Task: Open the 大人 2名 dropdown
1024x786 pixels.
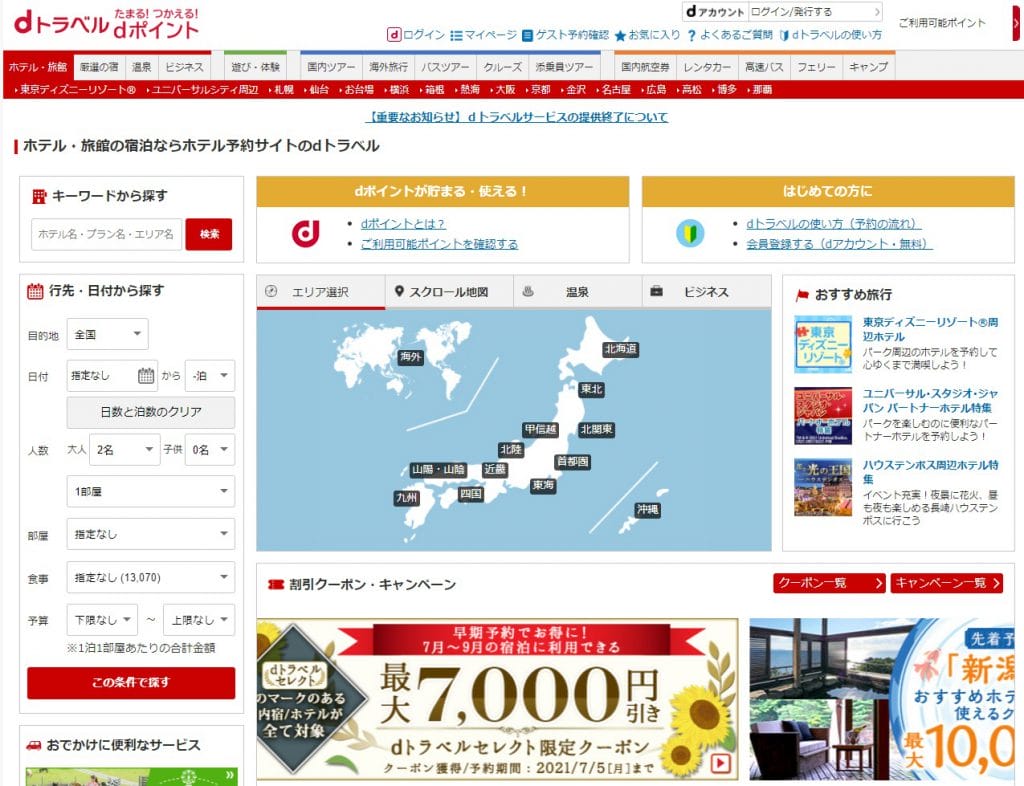Action: coord(124,449)
